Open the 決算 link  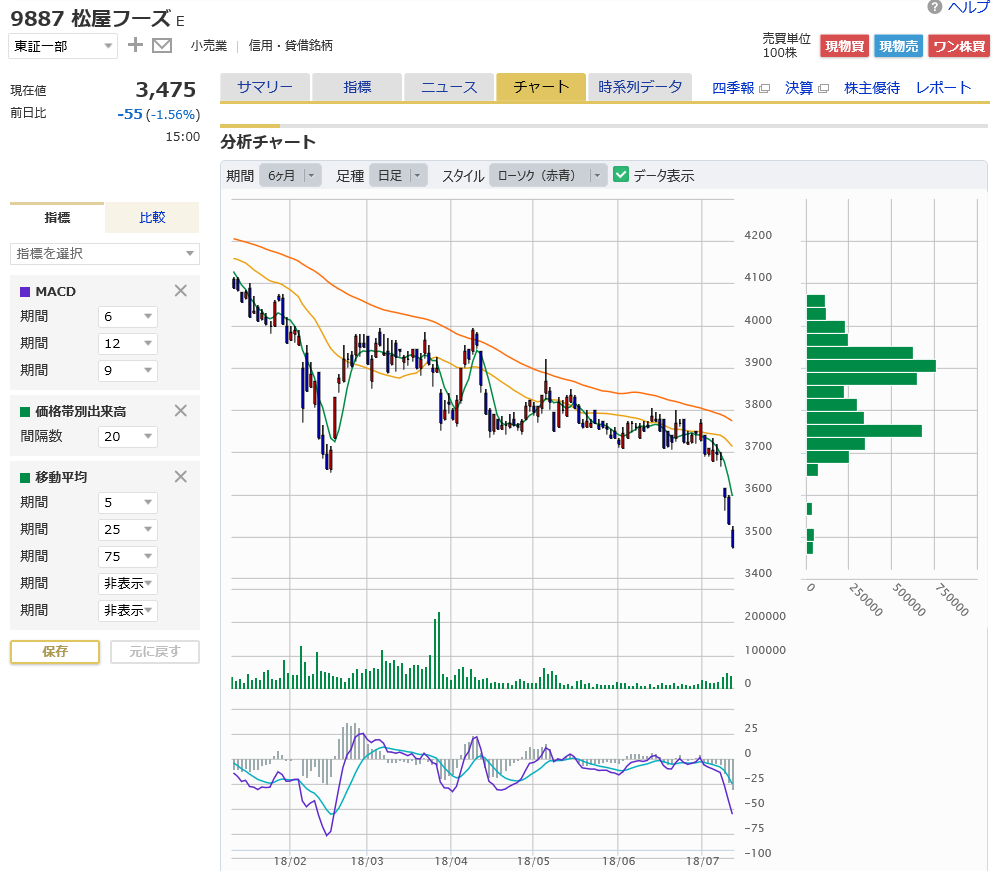(799, 88)
